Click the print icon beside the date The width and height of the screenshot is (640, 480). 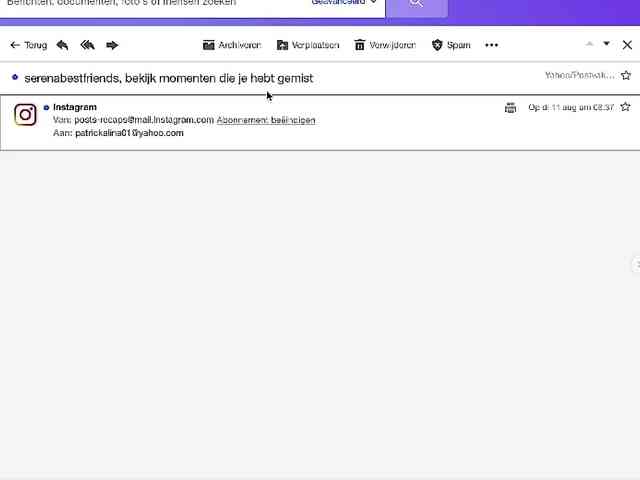click(x=510, y=108)
